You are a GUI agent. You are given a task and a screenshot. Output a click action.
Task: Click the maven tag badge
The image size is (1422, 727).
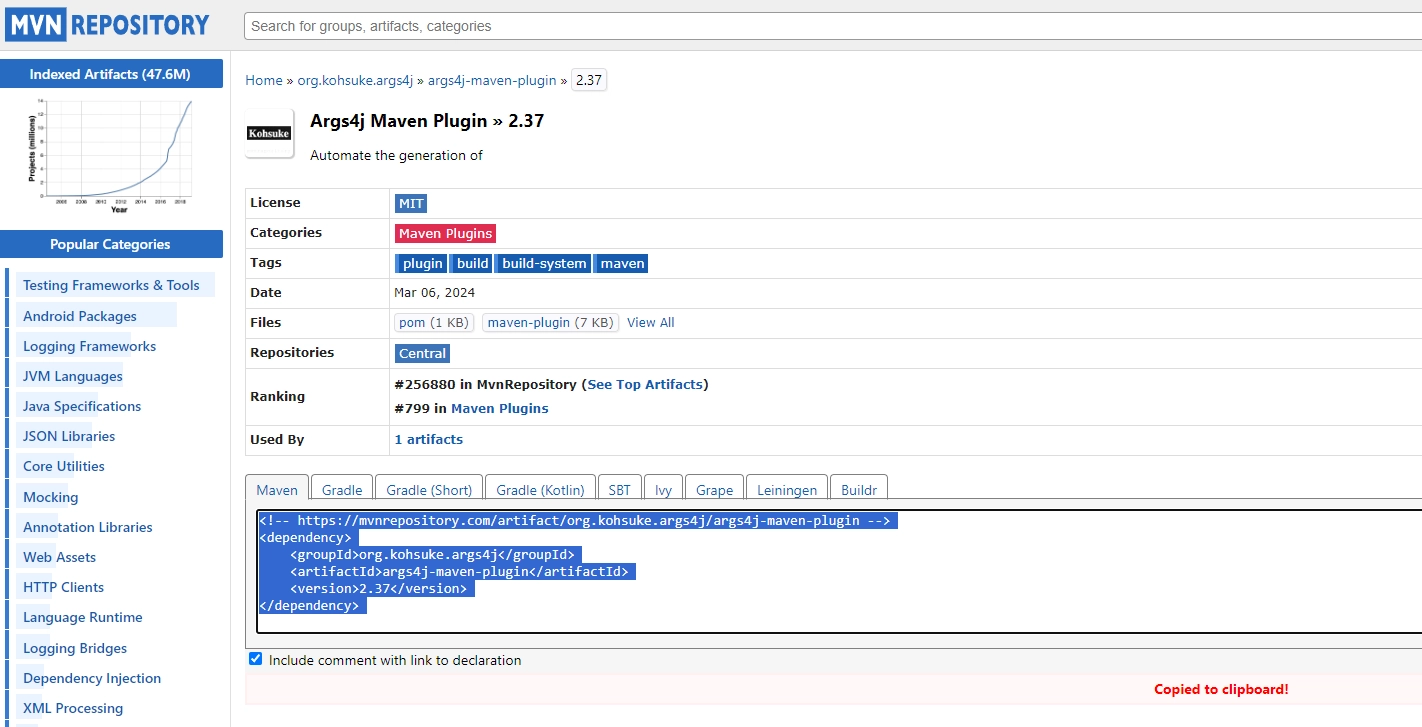coord(621,263)
